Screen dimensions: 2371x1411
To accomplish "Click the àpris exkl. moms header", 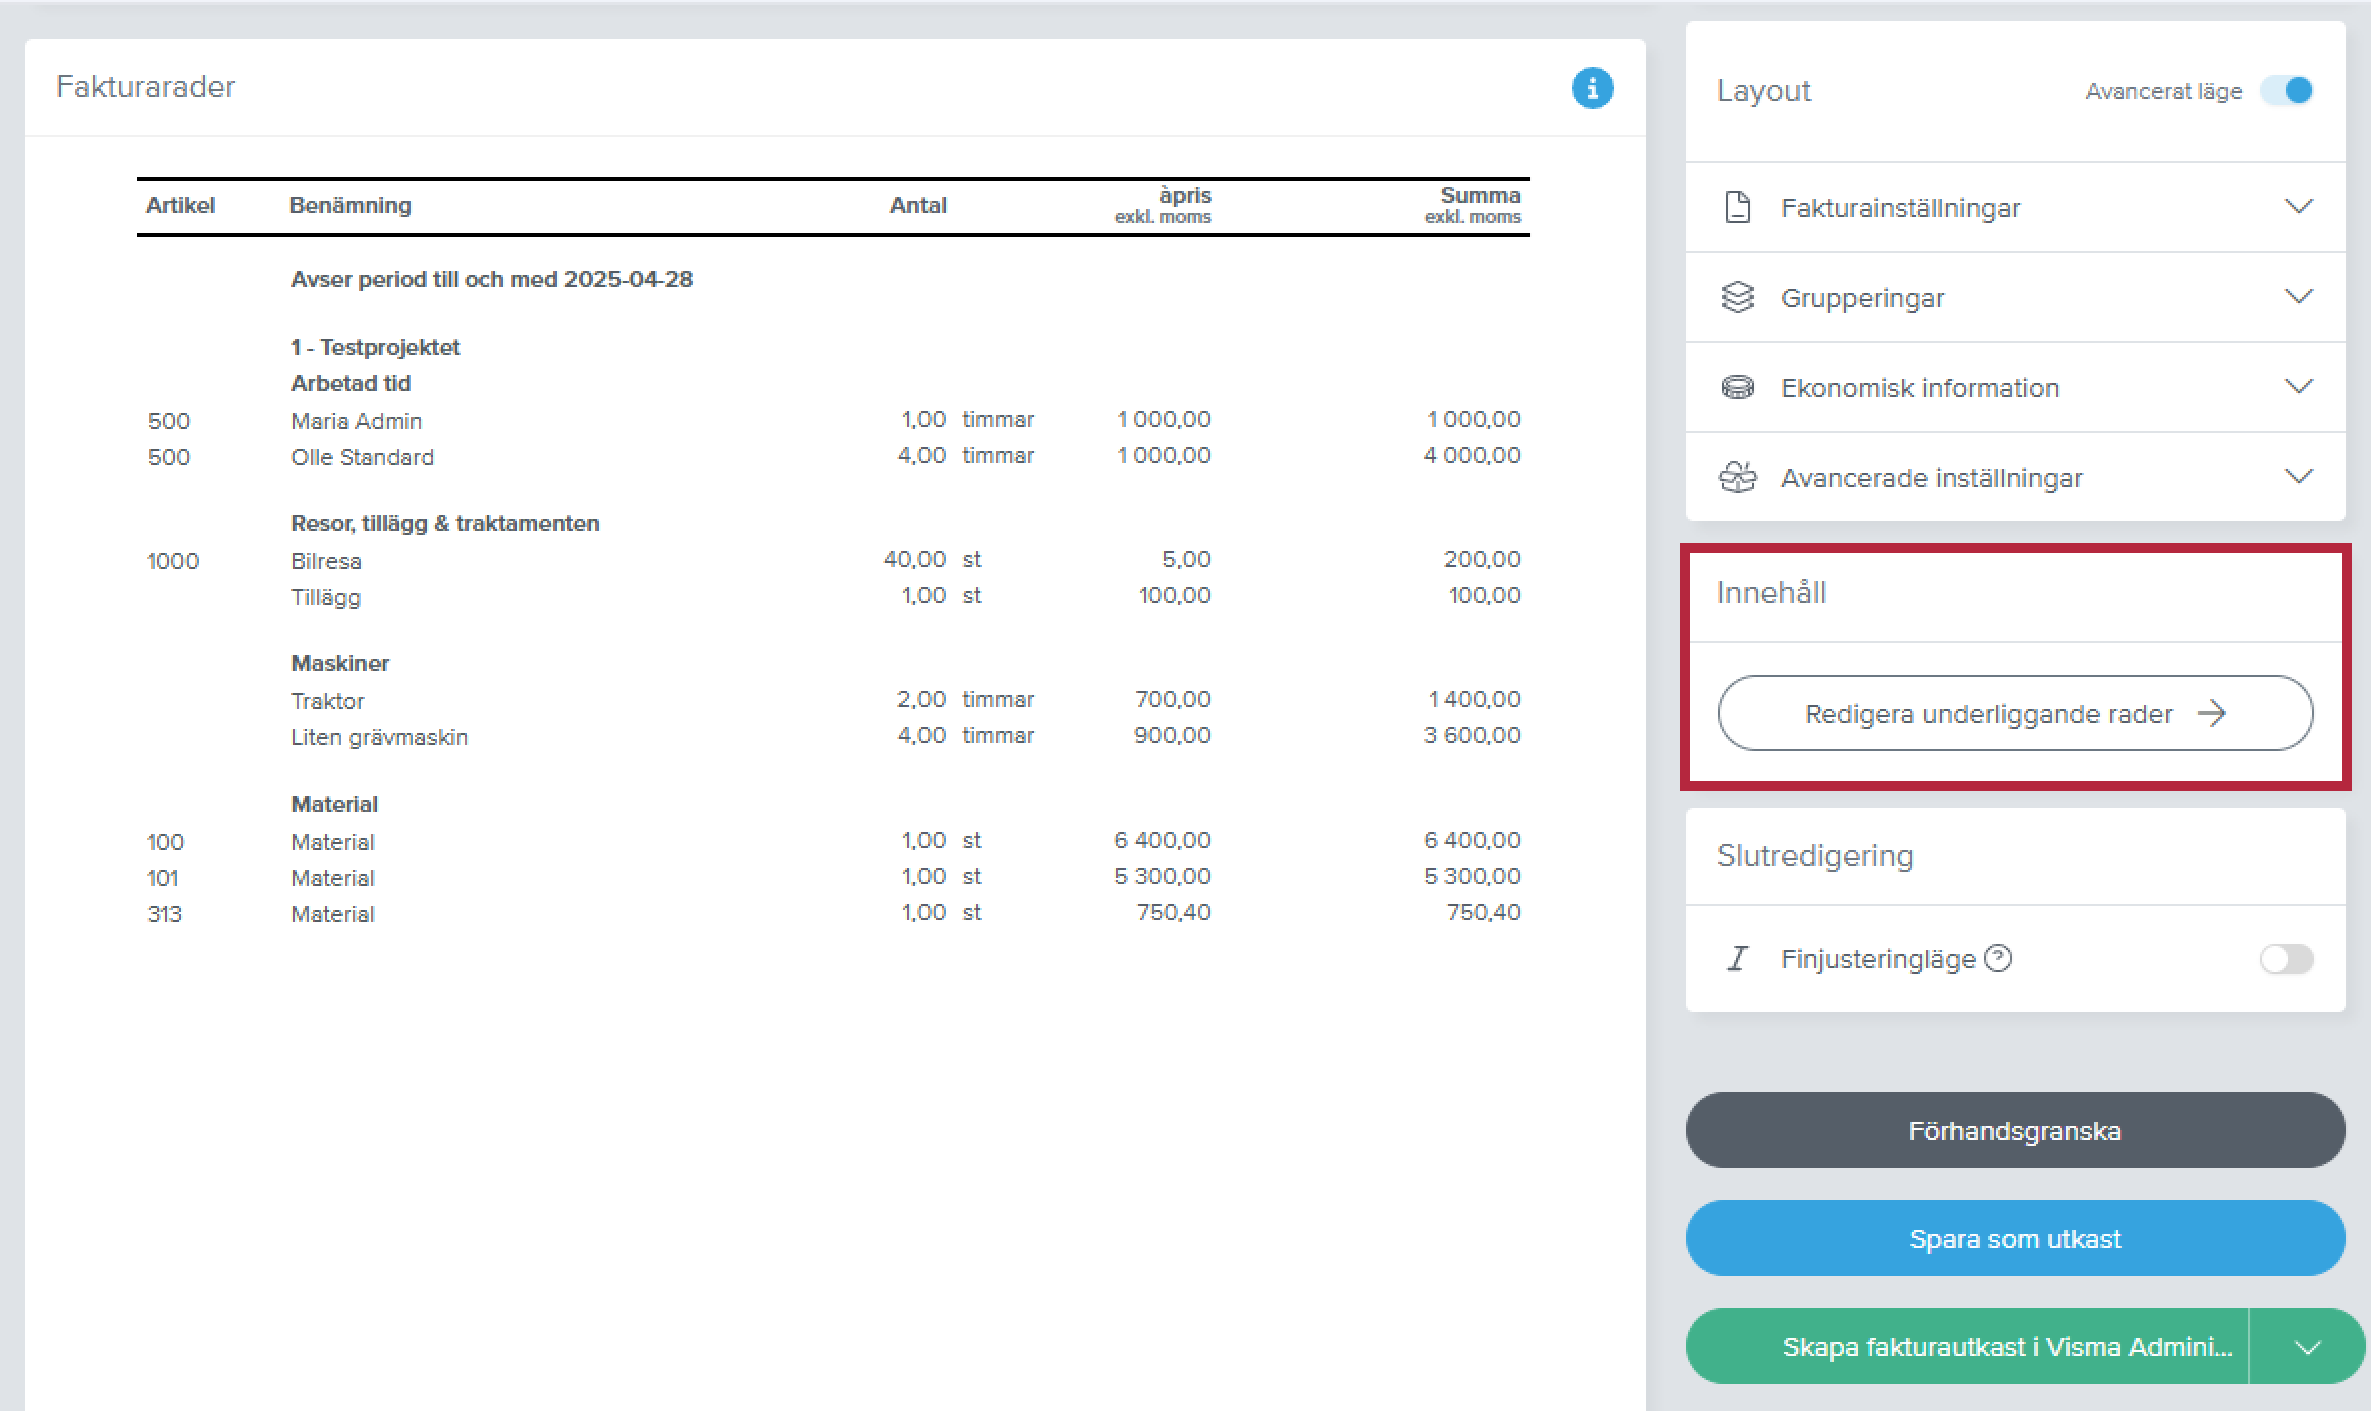I will coord(1163,205).
